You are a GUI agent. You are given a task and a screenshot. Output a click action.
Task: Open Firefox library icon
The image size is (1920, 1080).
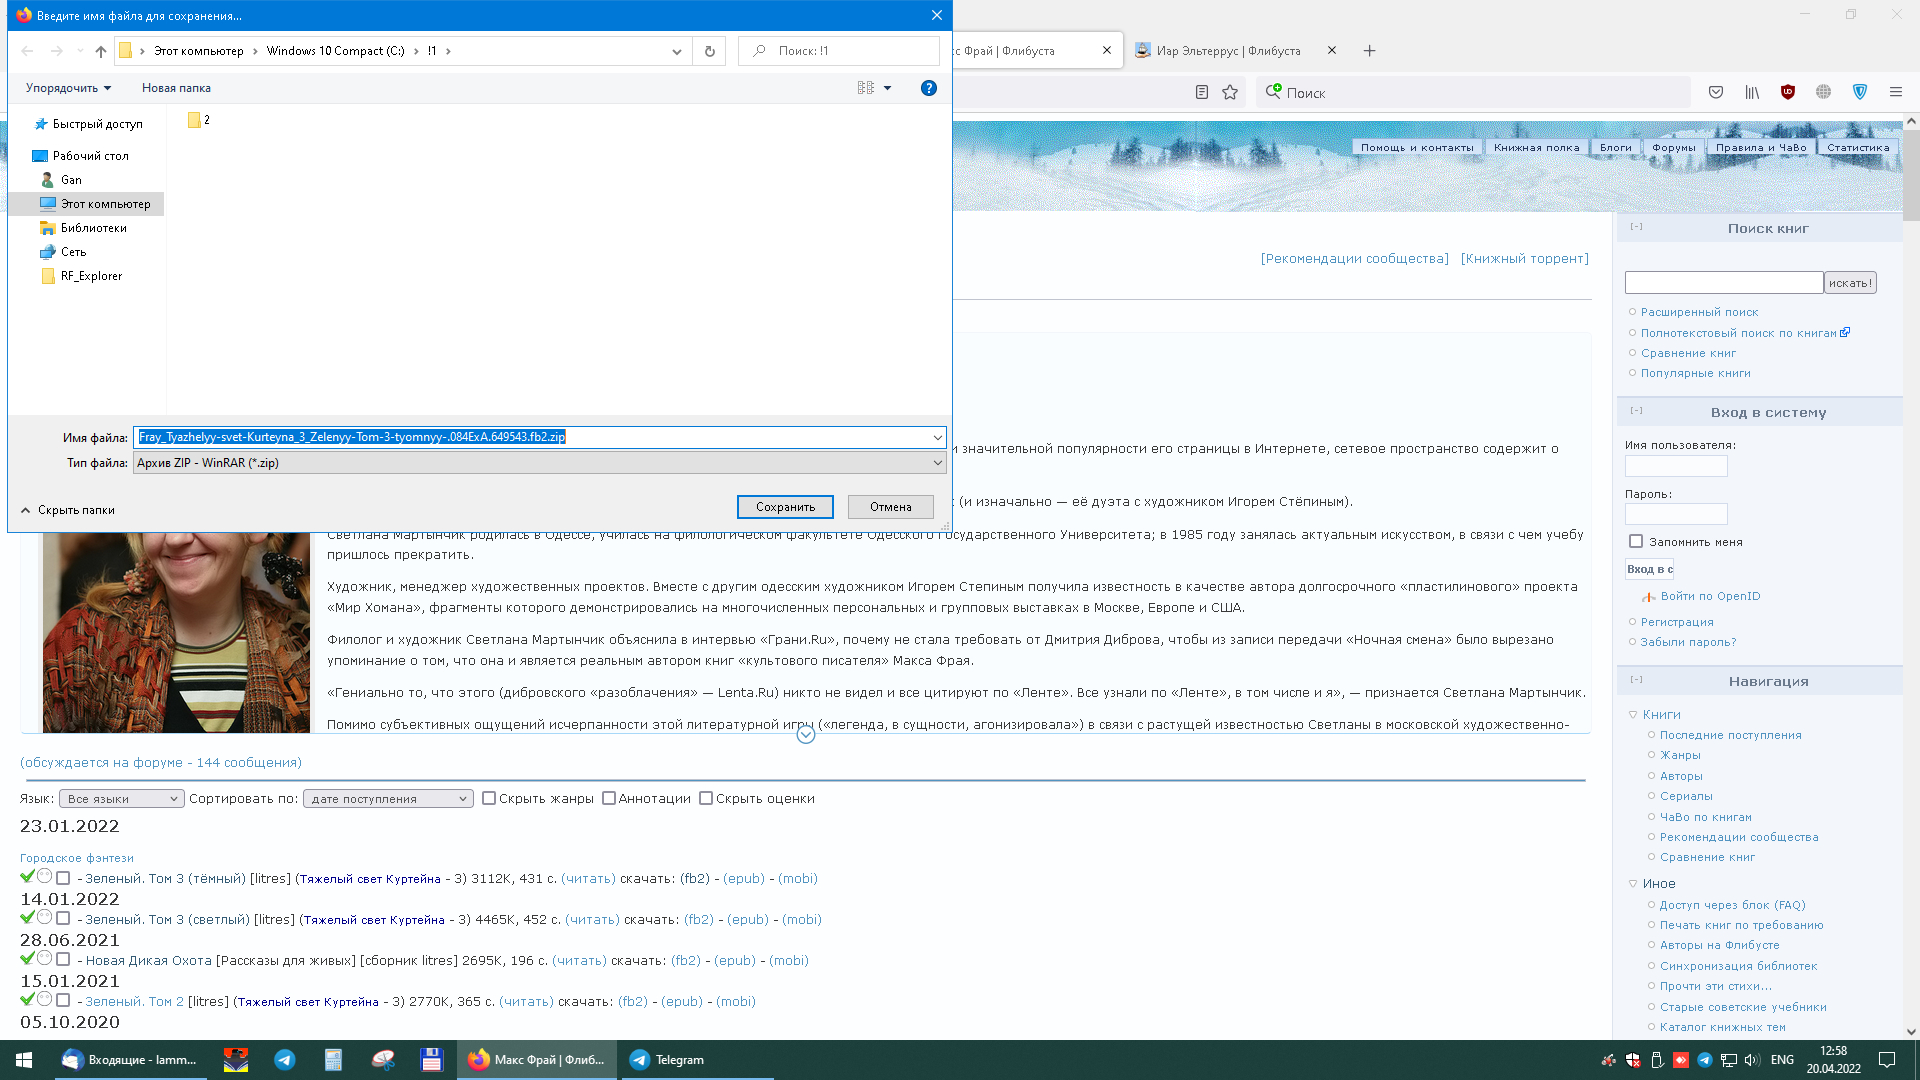point(1752,92)
